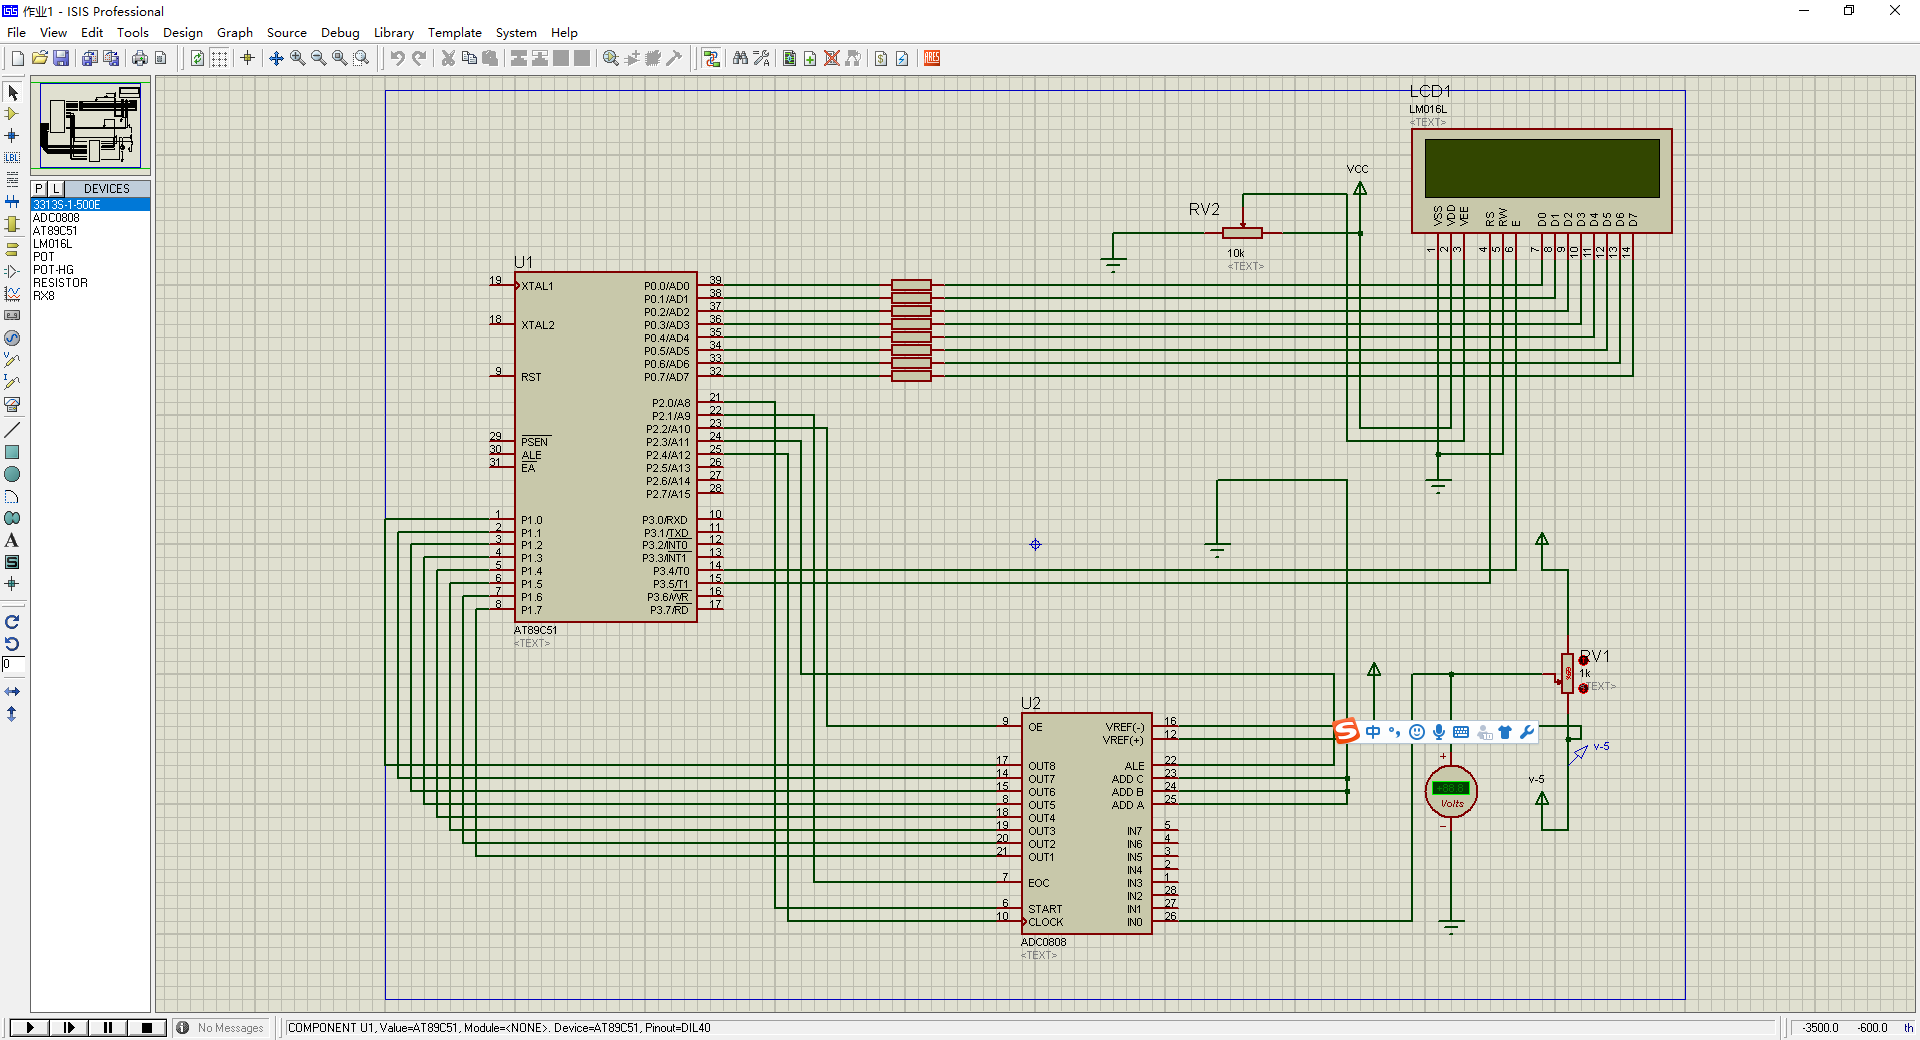Zoom to selected area
The image size is (1920, 1040).
[361, 58]
